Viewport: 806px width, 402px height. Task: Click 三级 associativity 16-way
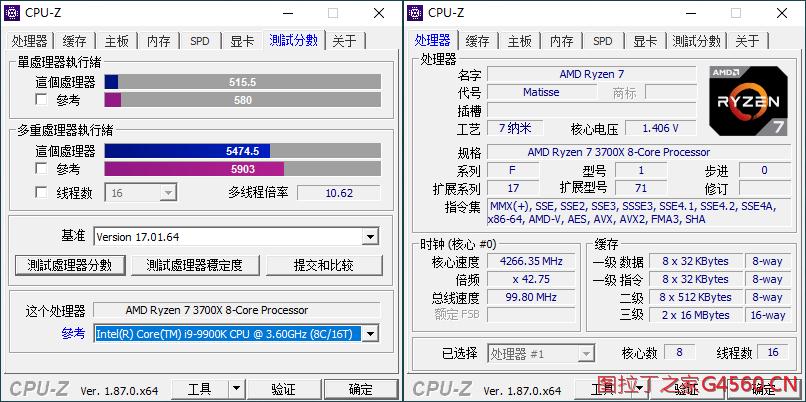click(x=768, y=315)
